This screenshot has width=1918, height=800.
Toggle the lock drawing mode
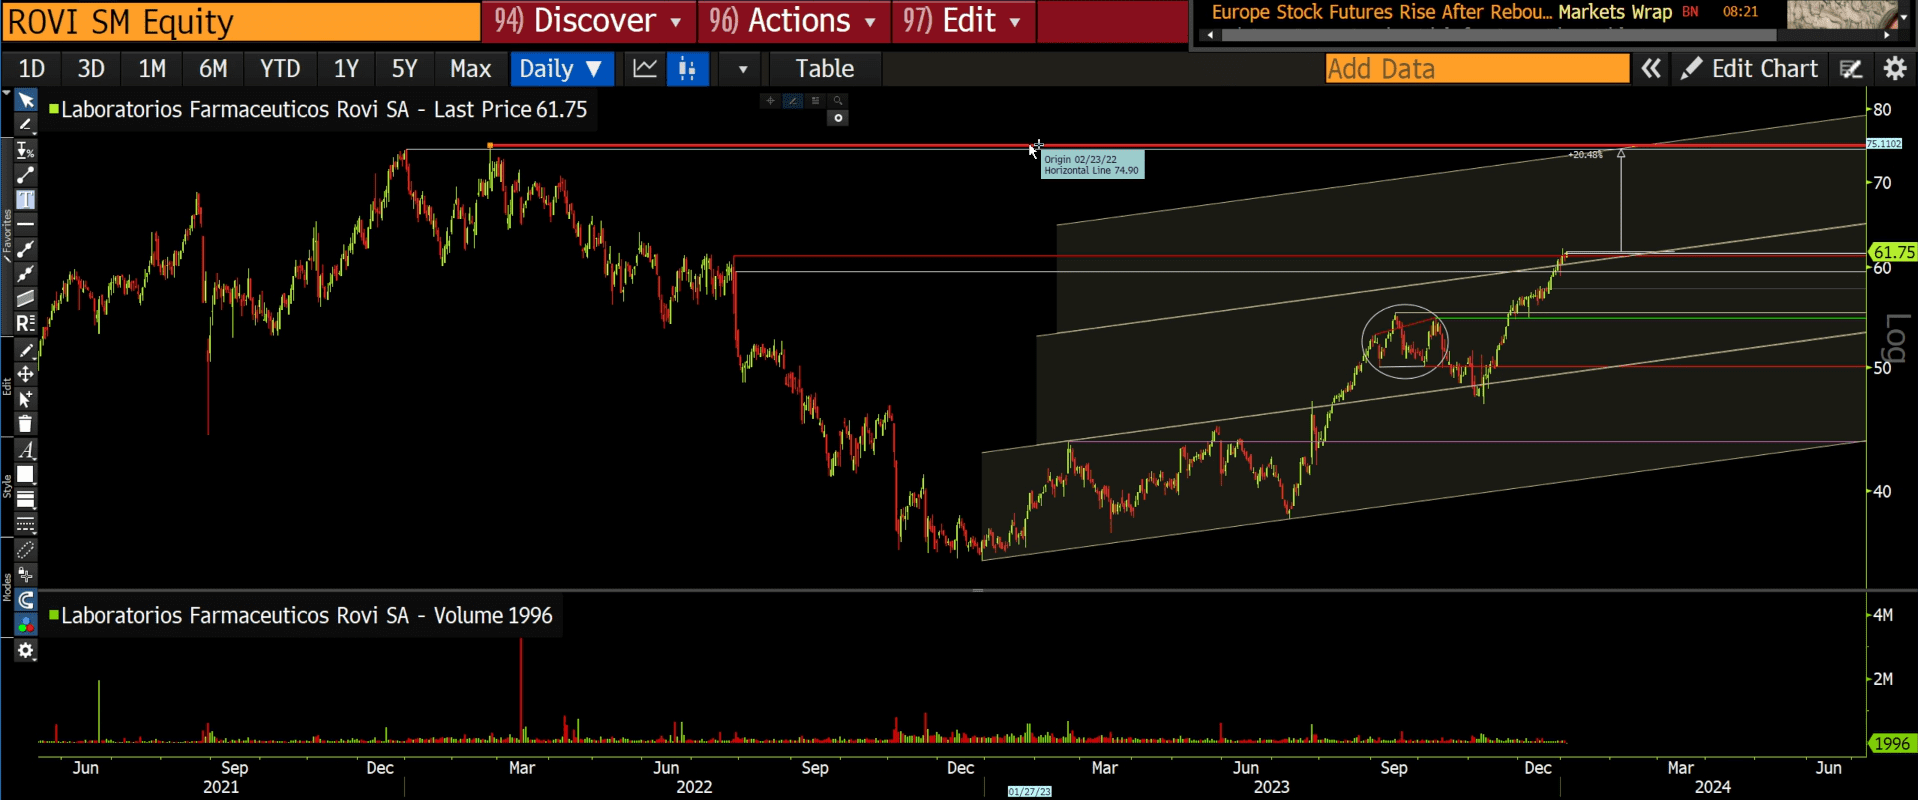click(26, 575)
